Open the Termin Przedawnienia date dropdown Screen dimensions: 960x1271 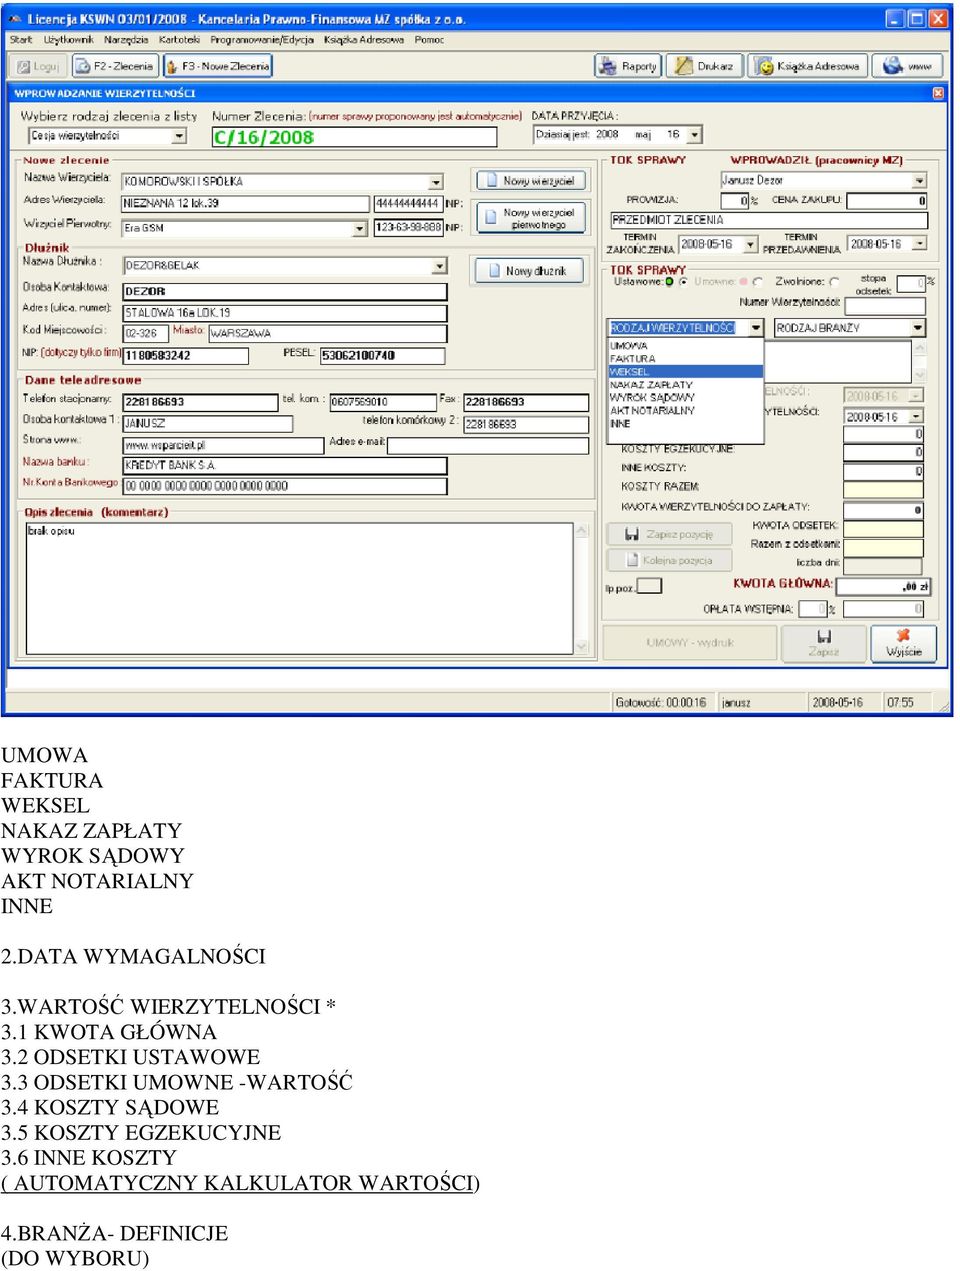[919, 244]
